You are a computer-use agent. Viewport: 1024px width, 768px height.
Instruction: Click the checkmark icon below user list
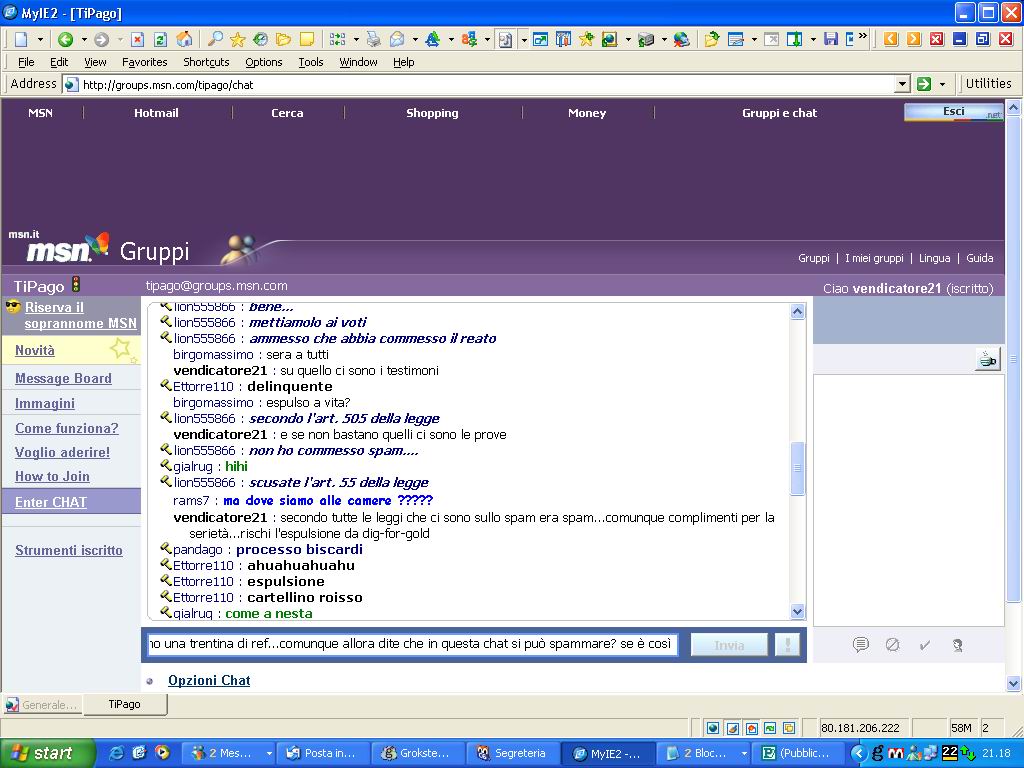924,645
